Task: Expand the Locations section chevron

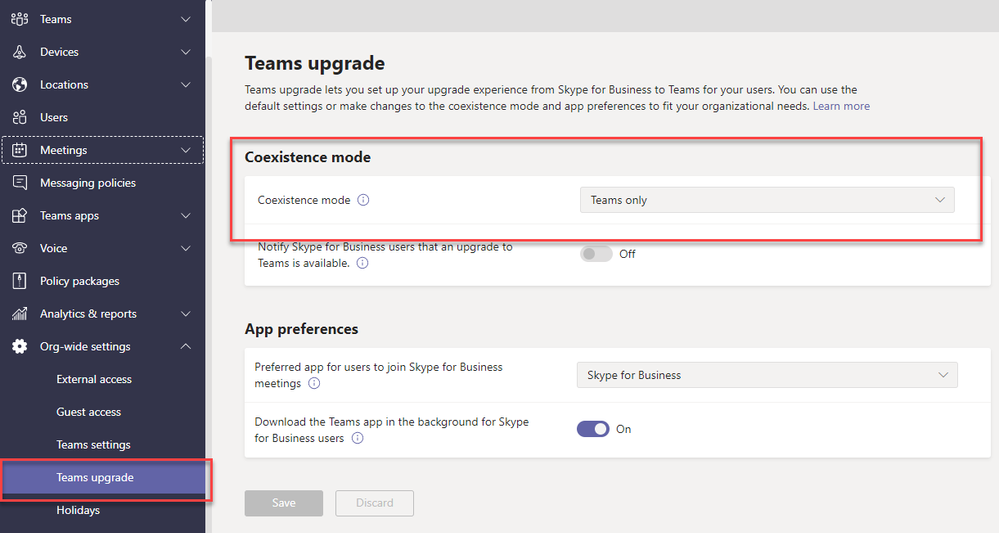Action: 185,85
